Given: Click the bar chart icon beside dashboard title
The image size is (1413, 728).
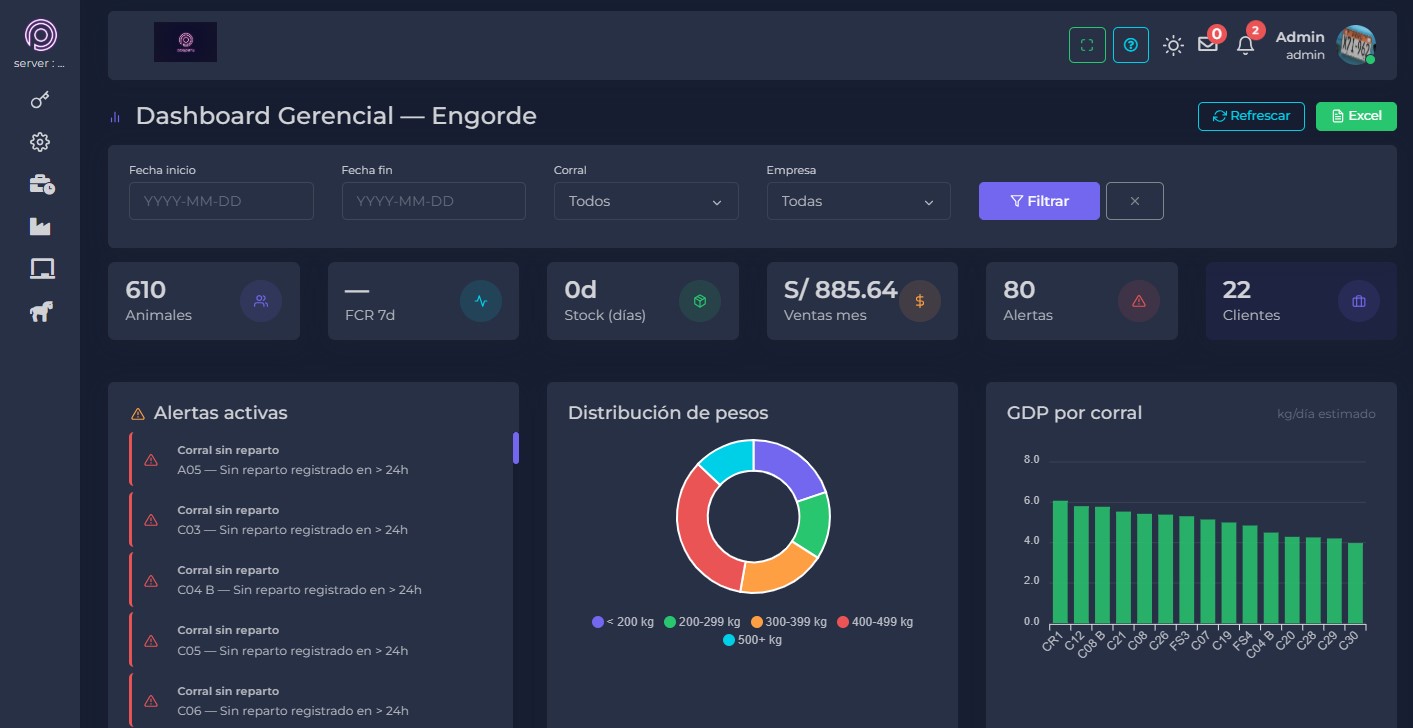Looking at the screenshot, I should tap(115, 117).
